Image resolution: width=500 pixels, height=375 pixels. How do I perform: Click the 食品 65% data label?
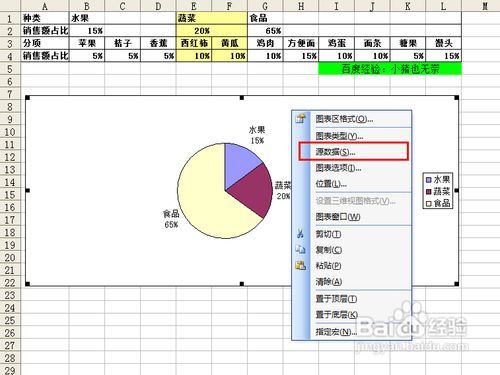click(171, 219)
